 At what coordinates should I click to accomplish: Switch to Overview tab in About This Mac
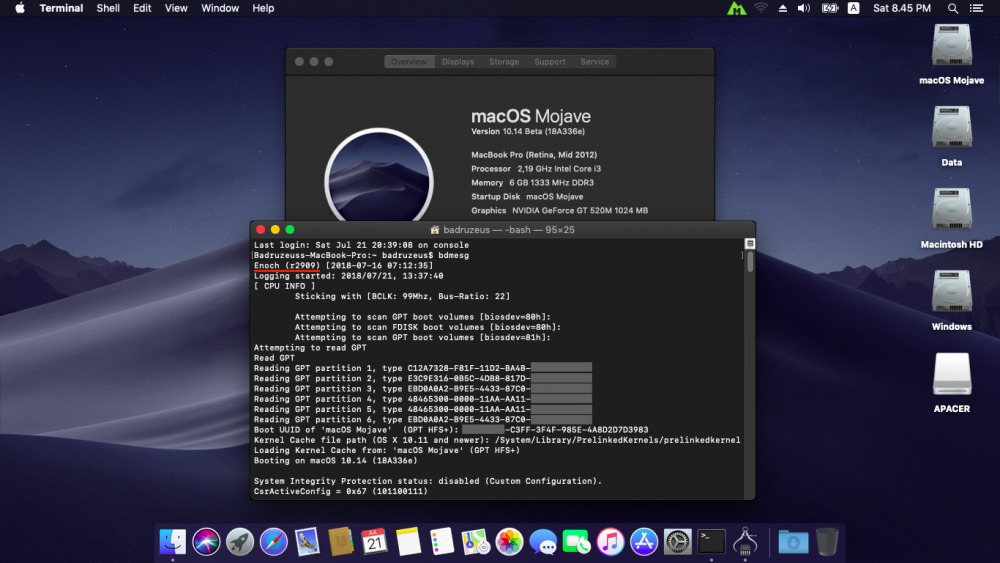click(409, 62)
